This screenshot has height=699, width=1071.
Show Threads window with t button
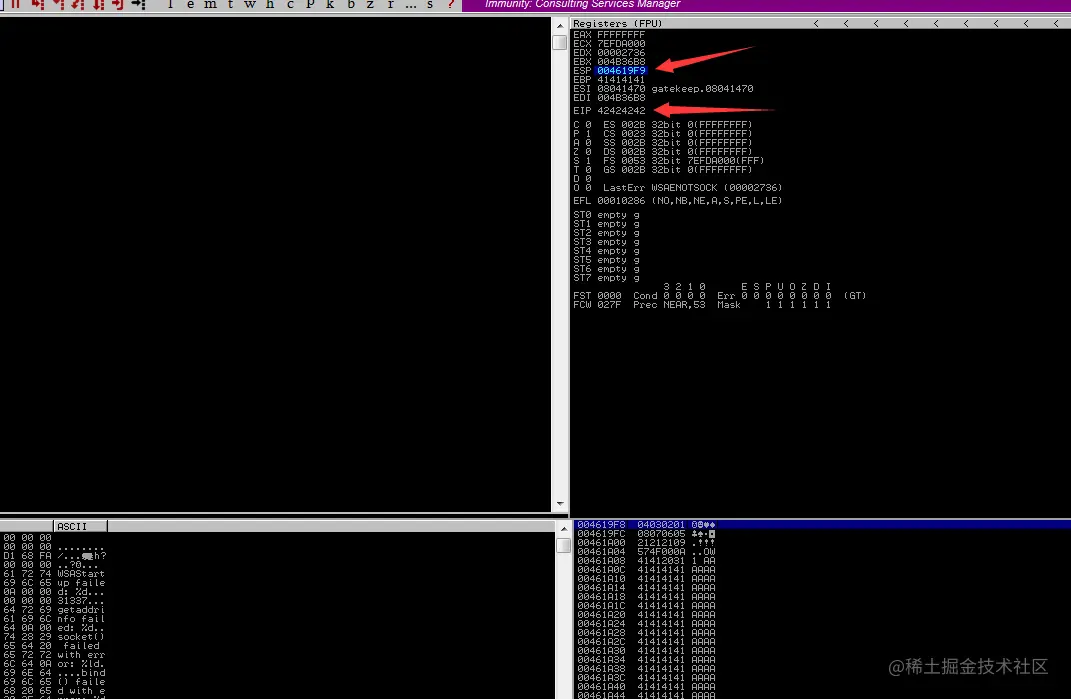coord(230,4)
